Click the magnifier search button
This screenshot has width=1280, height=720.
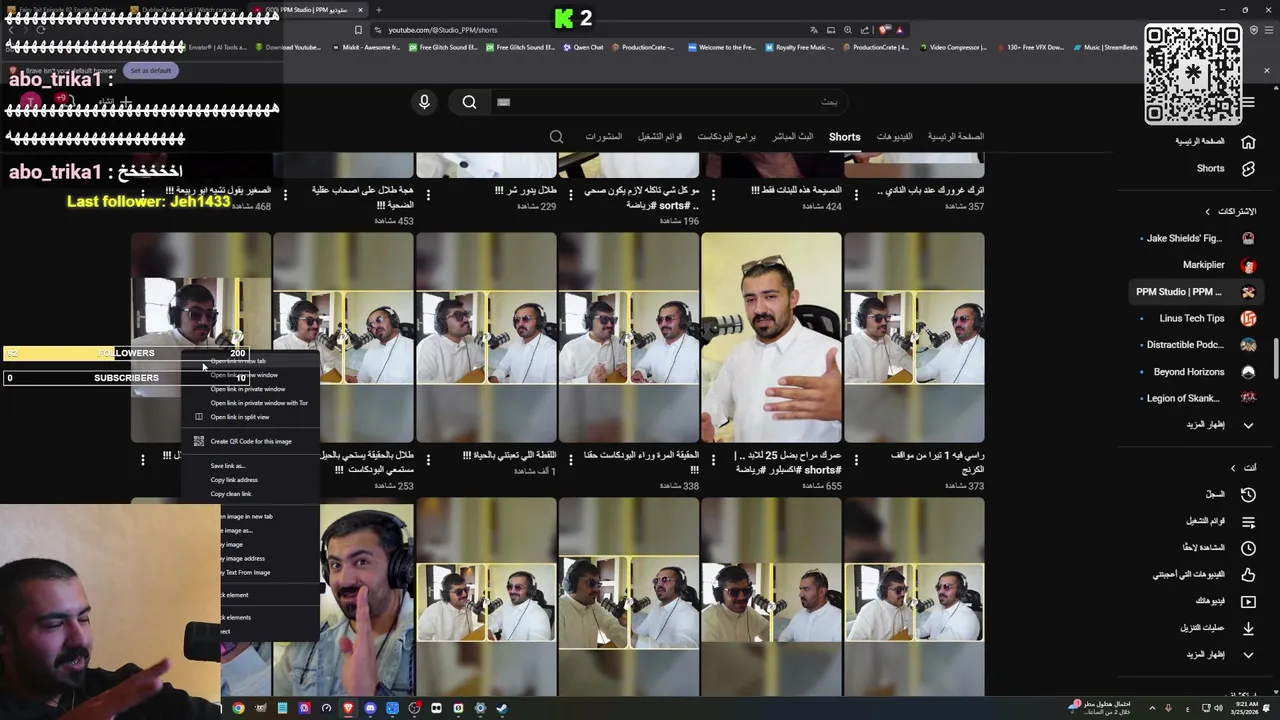pyautogui.click(x=469, y=102)
